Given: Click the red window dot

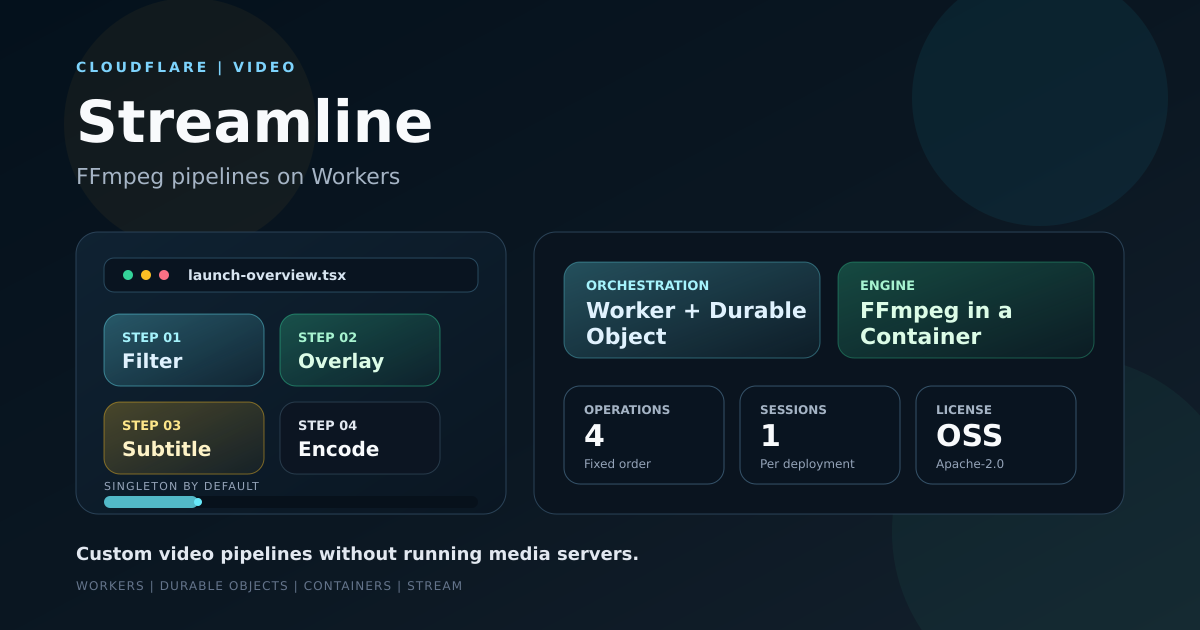Looking at the screenshot, I should 164,275.
